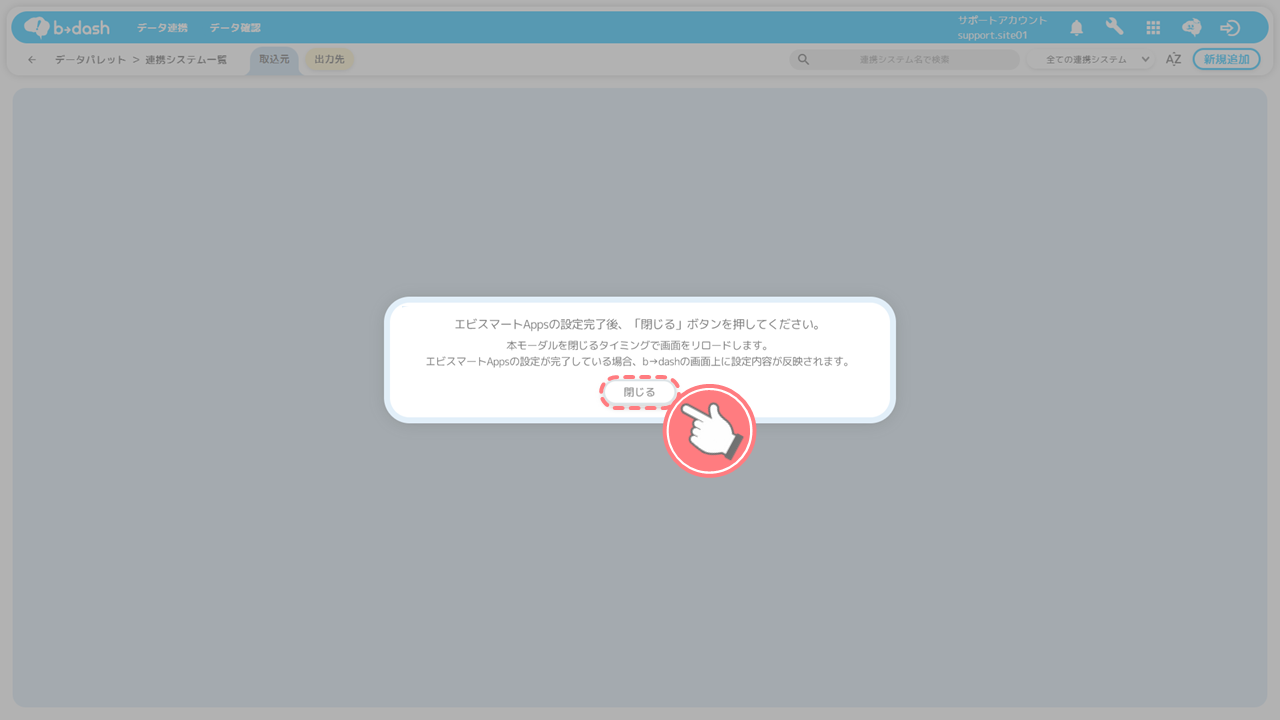Expand the 全ての連携システム dropdown
1280x720 pixels.
(x=1091, y=60)
